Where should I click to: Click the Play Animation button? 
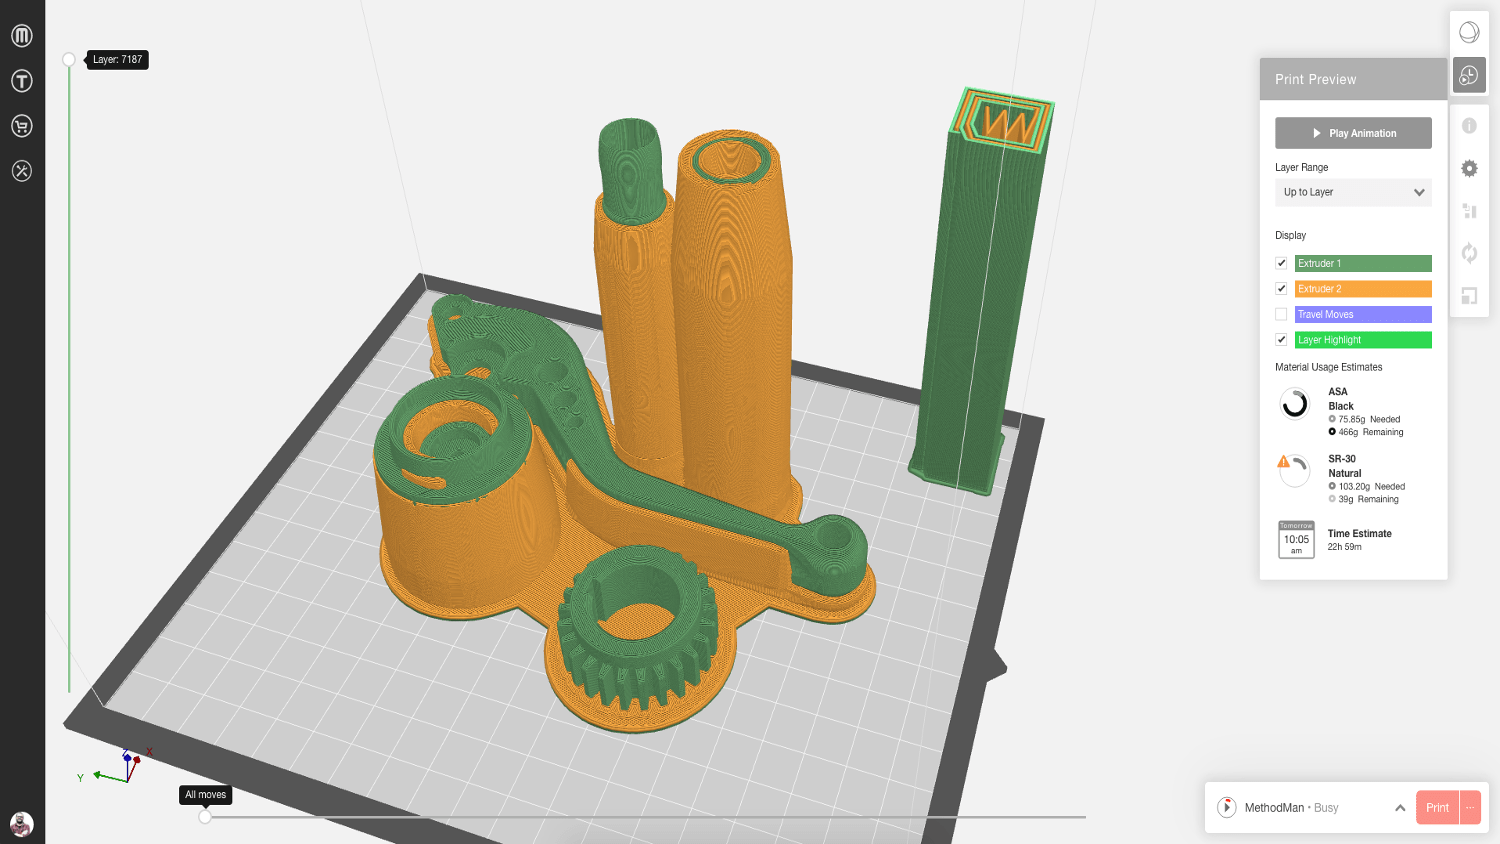click(1353, 132)
